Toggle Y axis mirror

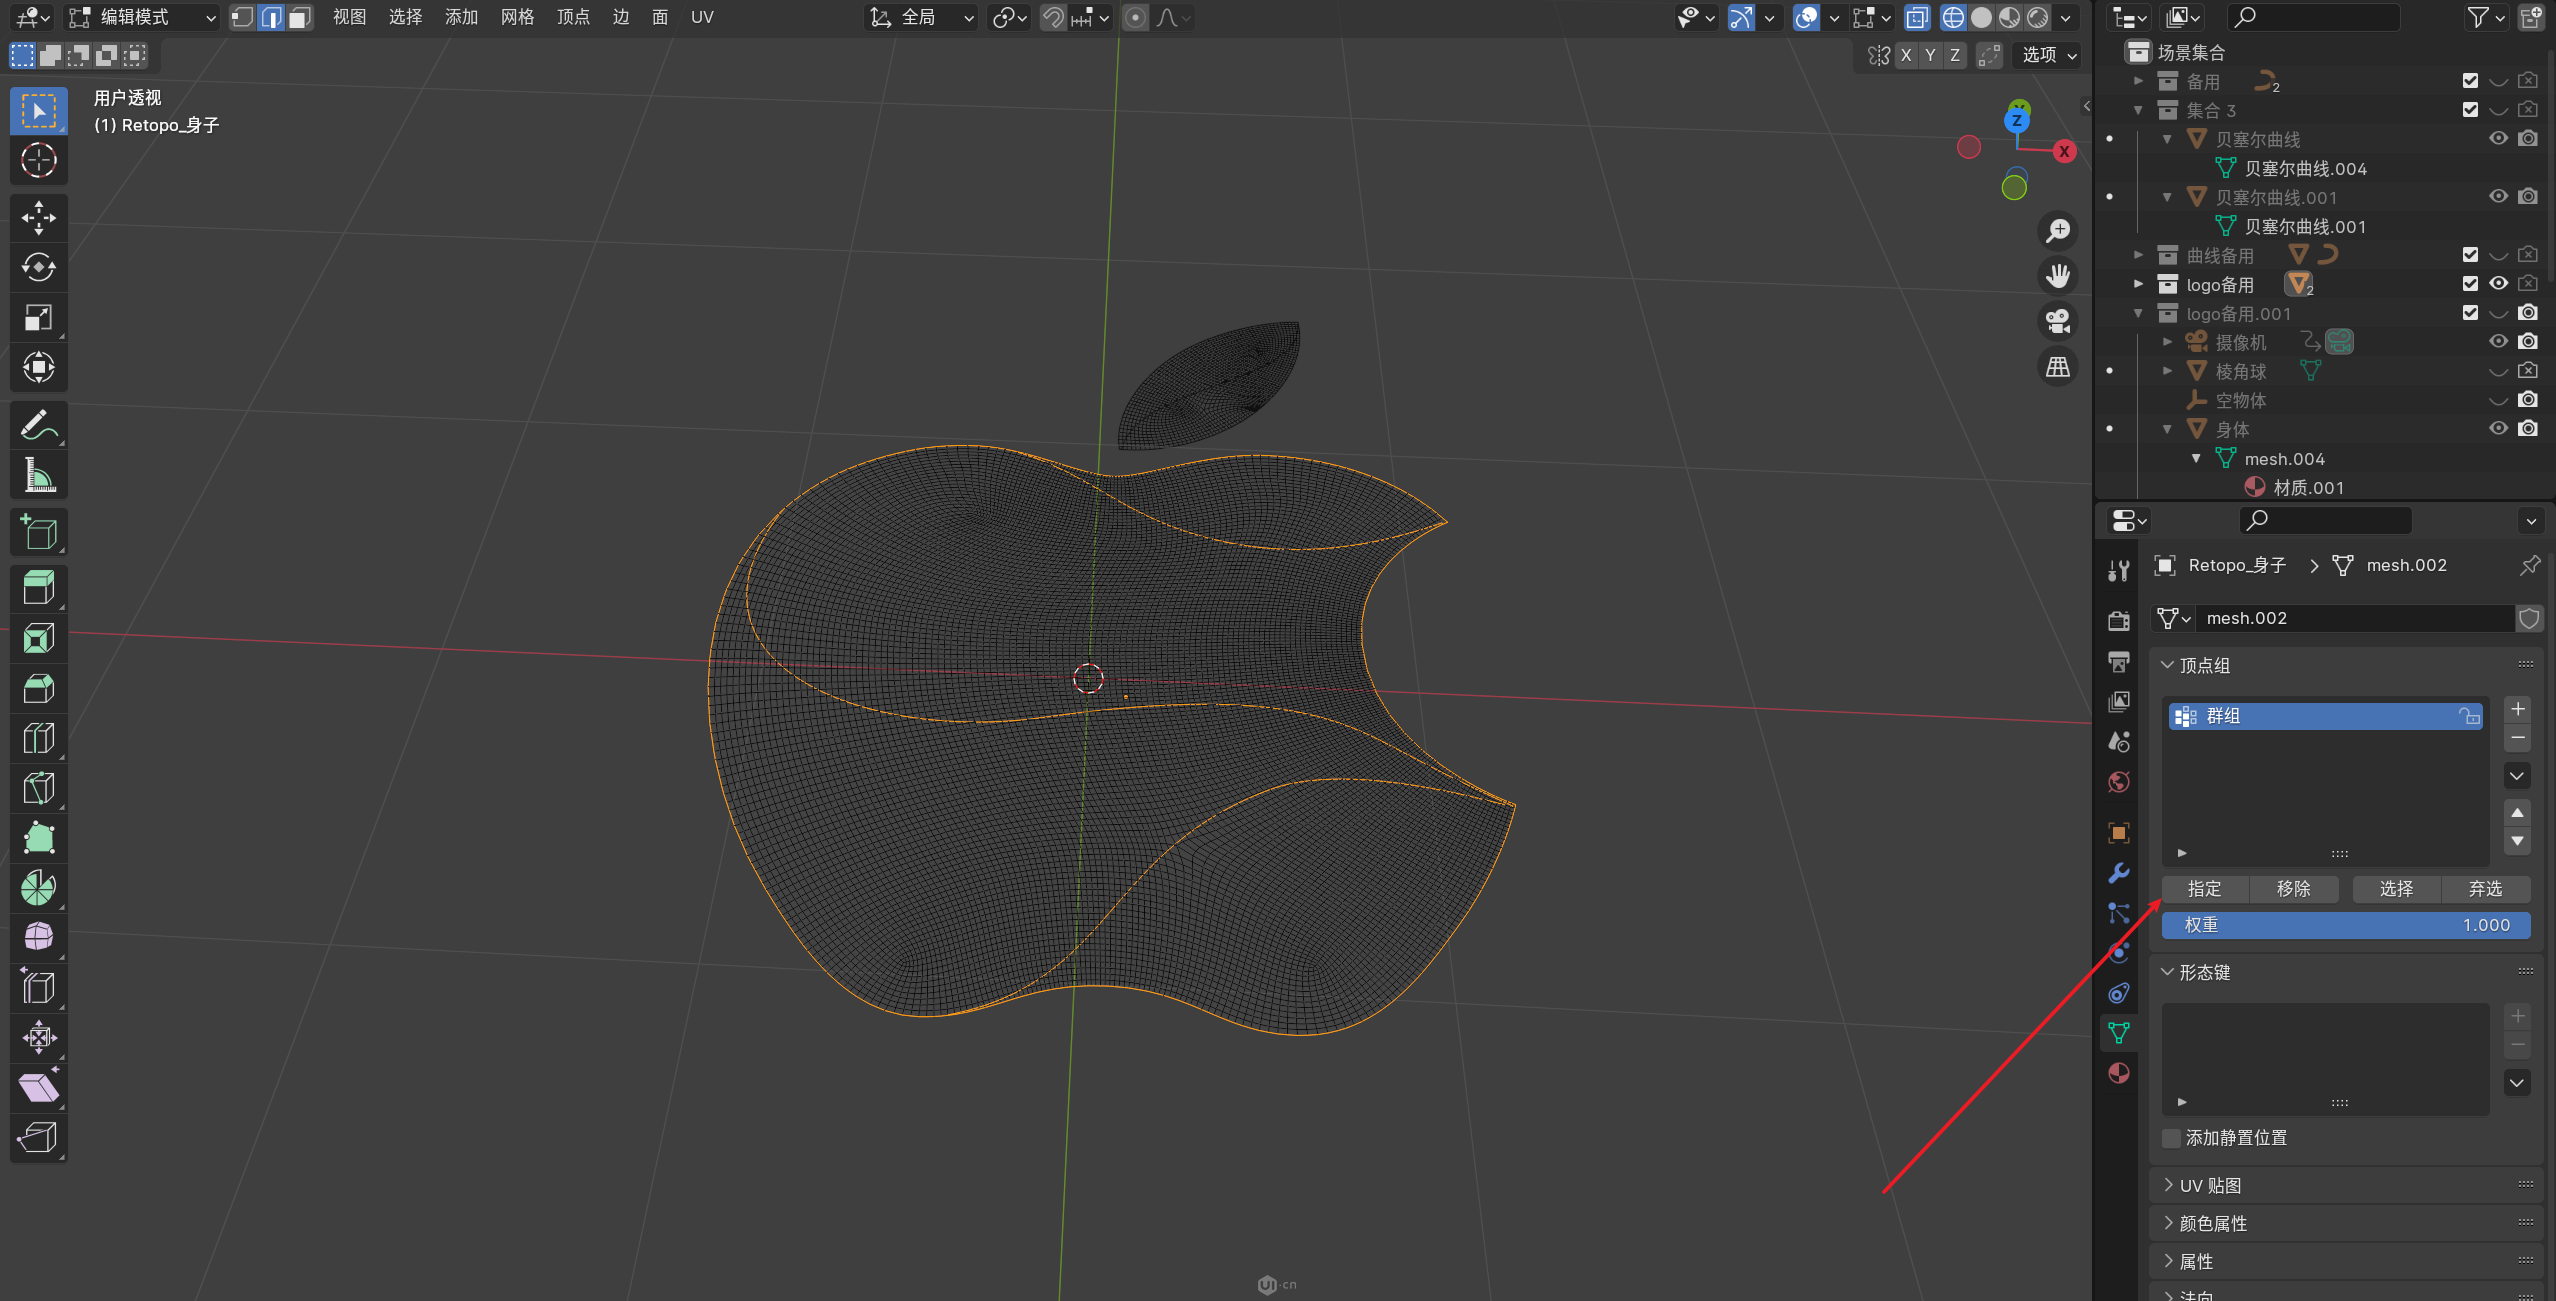coord(1930,55)
